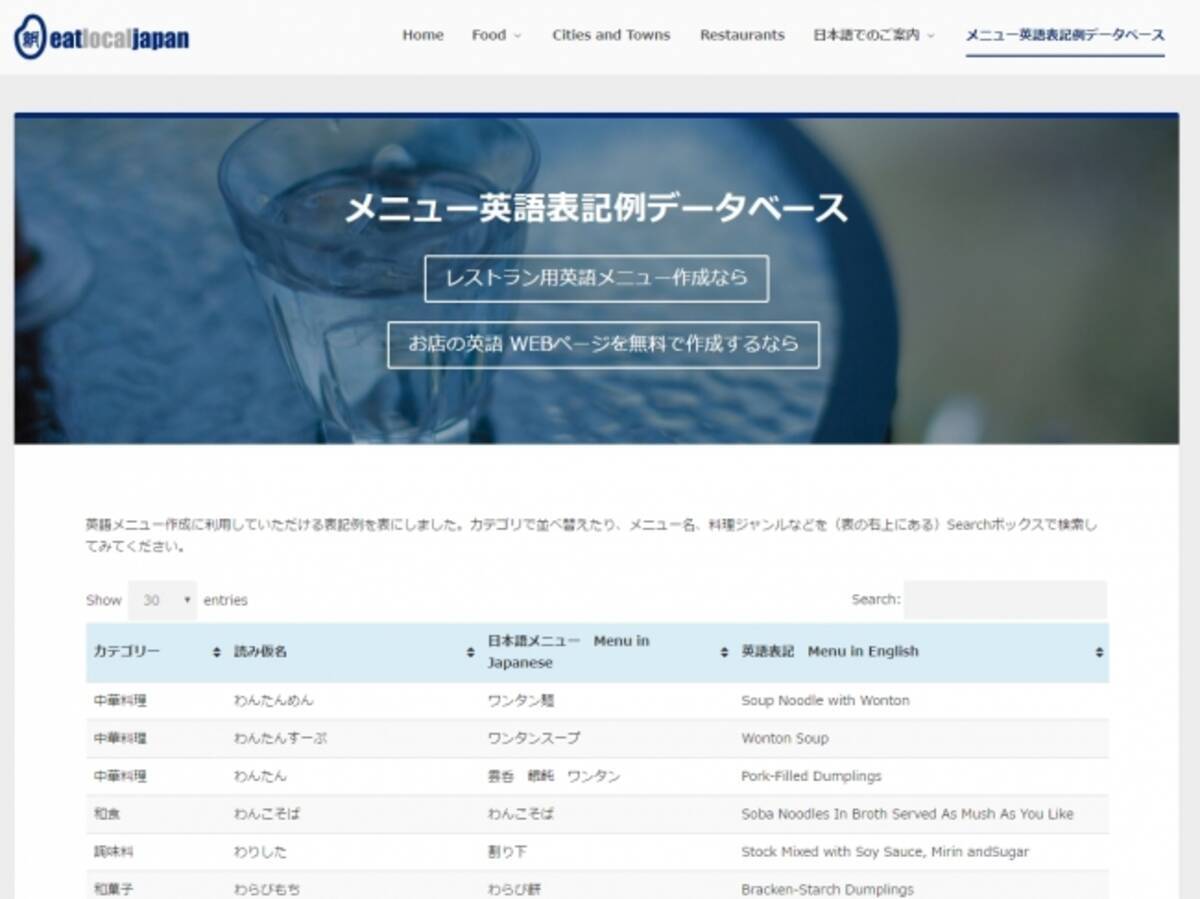Viewport: 1200px width, 899px height.
Task: Open the Show entries count dropdown
Action: pyautogui.click(x=162, y=600)
